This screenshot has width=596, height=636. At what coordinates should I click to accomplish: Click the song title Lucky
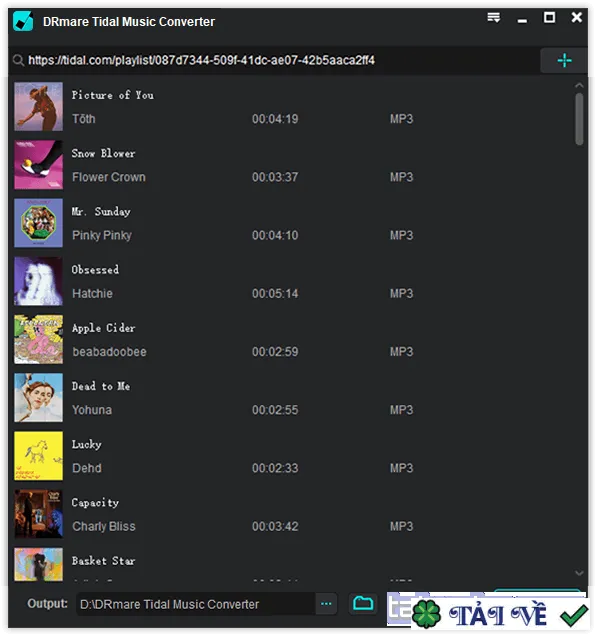pos(86,445)
